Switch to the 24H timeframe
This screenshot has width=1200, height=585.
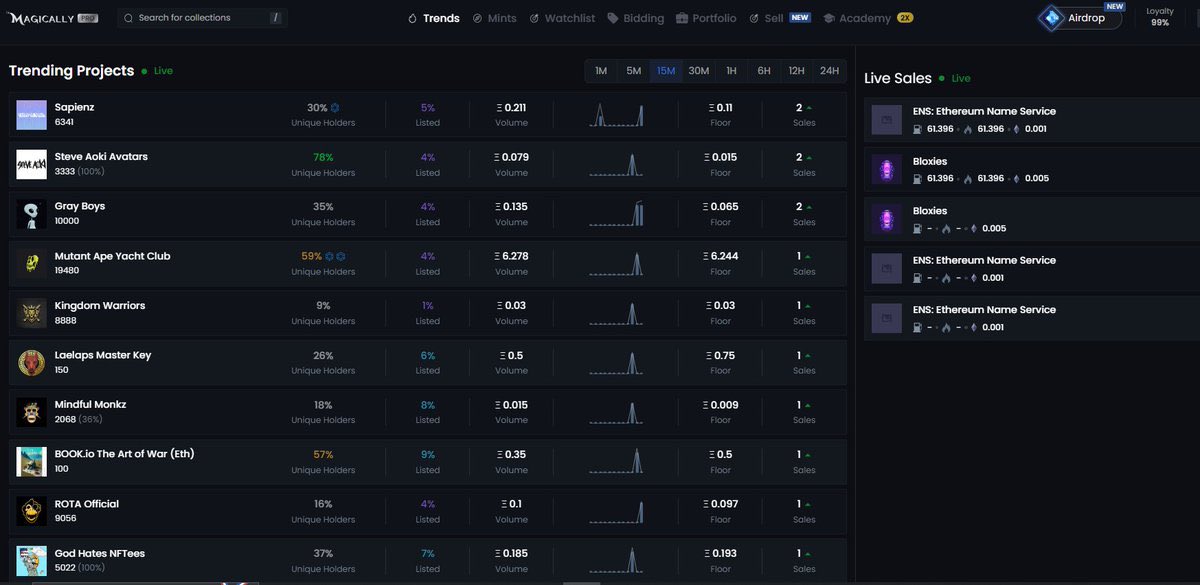pos(829,71)
